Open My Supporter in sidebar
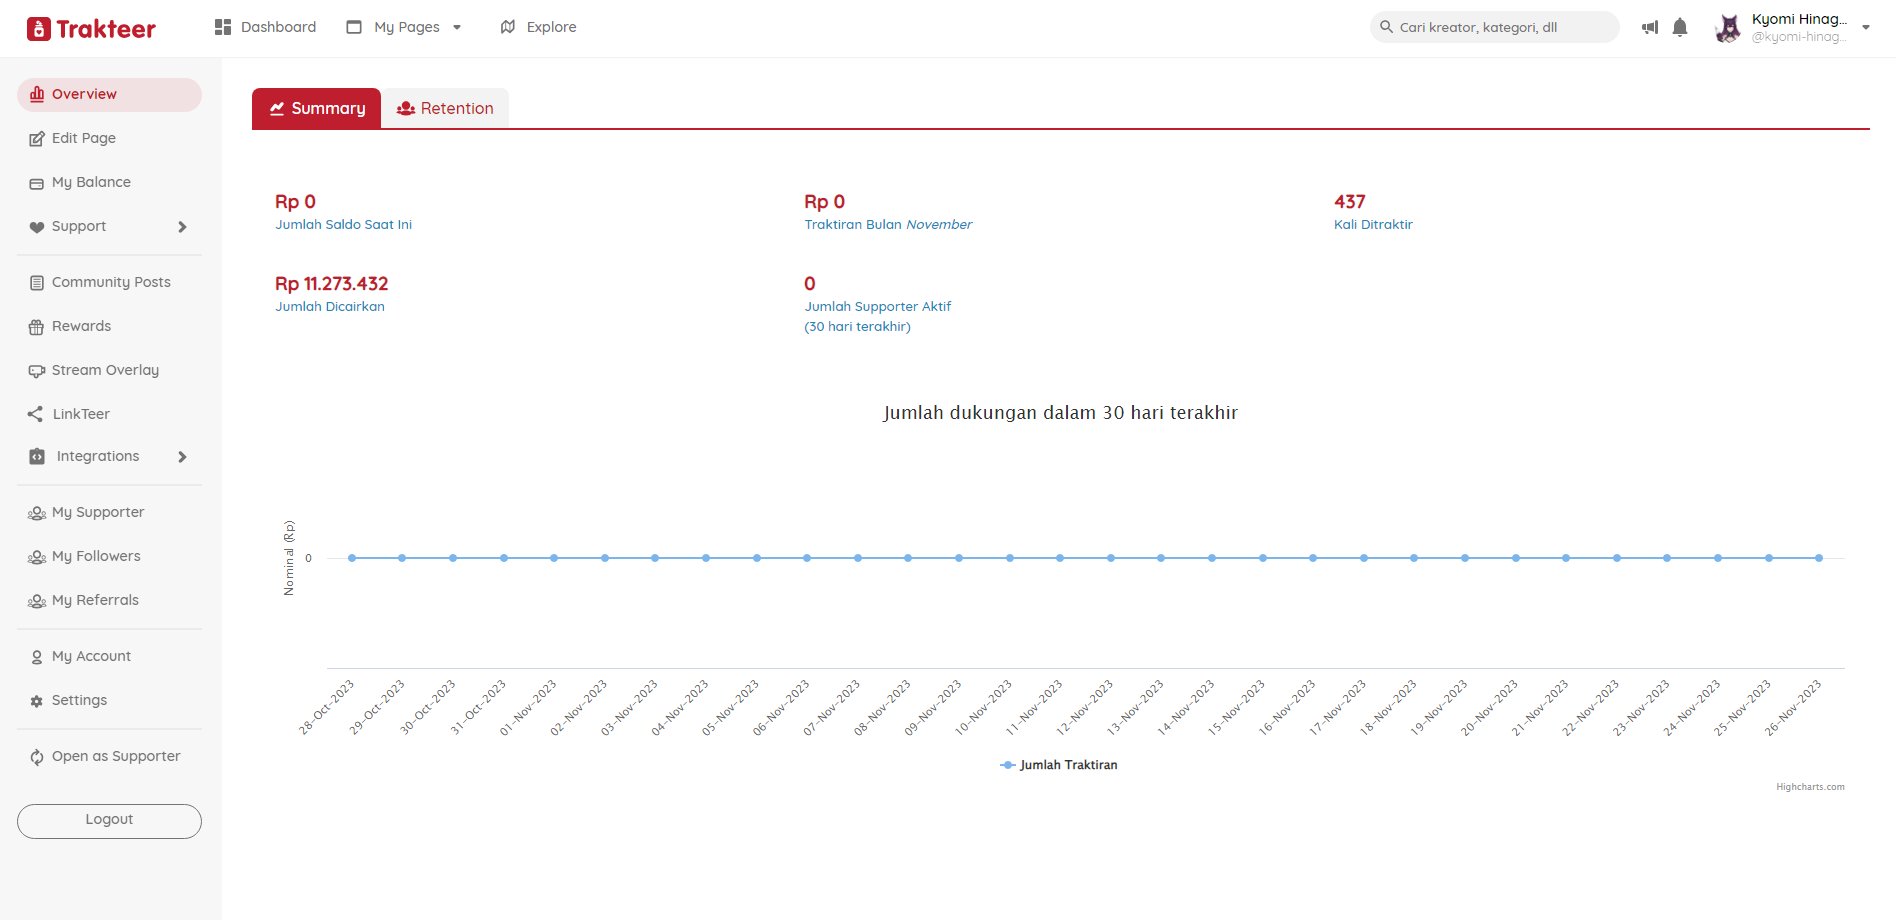The image size is (1896, 920). [x=98, y=512]
